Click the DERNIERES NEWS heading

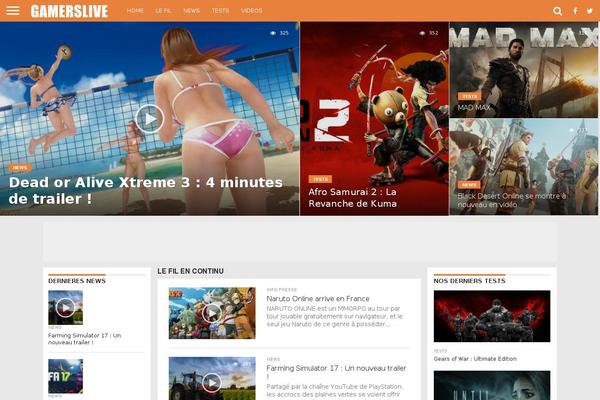click(77, 281)
